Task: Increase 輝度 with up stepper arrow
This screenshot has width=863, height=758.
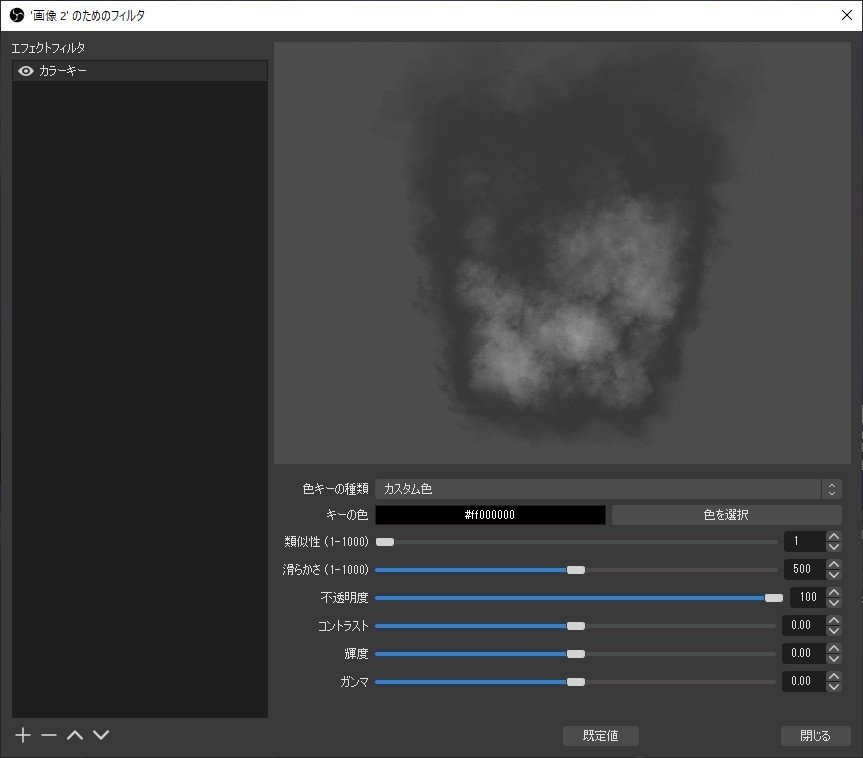Action: coord(834,648)
